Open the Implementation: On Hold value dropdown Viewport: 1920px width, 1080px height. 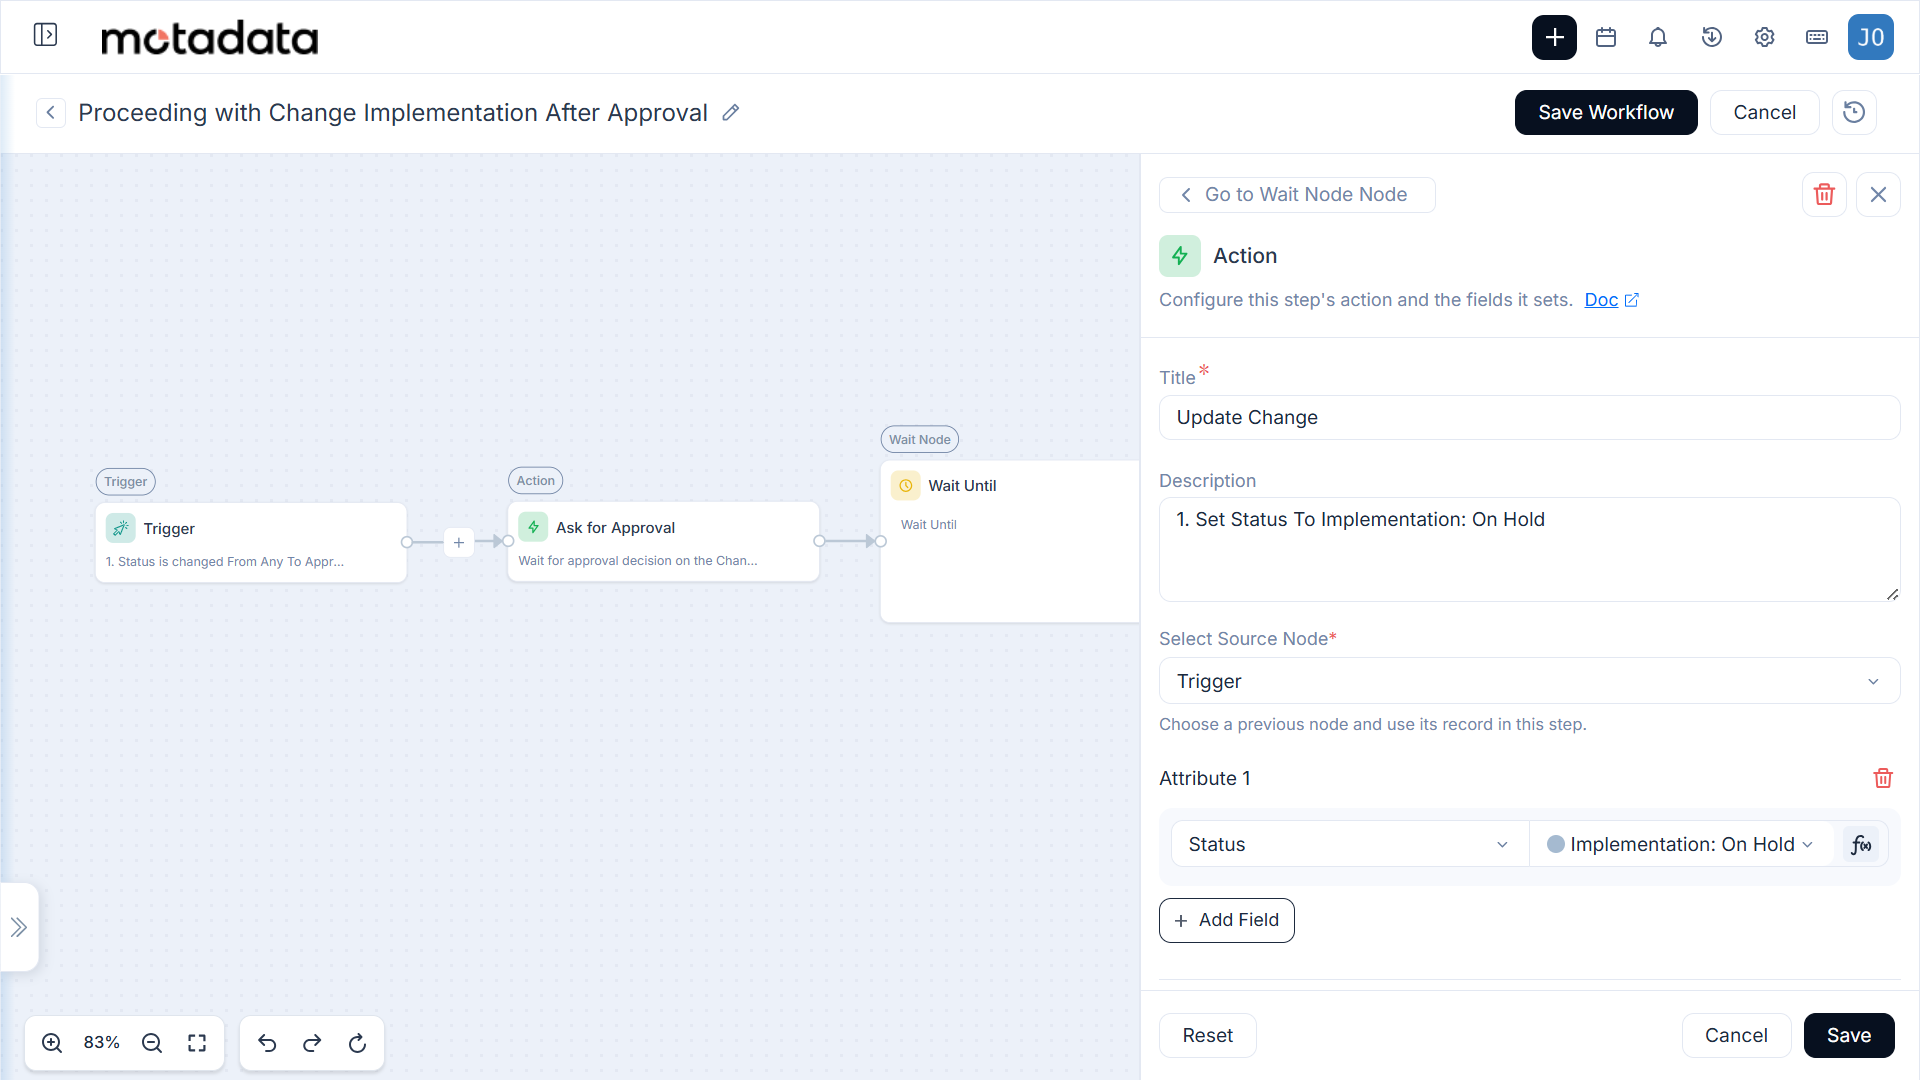click(1681, 844)
